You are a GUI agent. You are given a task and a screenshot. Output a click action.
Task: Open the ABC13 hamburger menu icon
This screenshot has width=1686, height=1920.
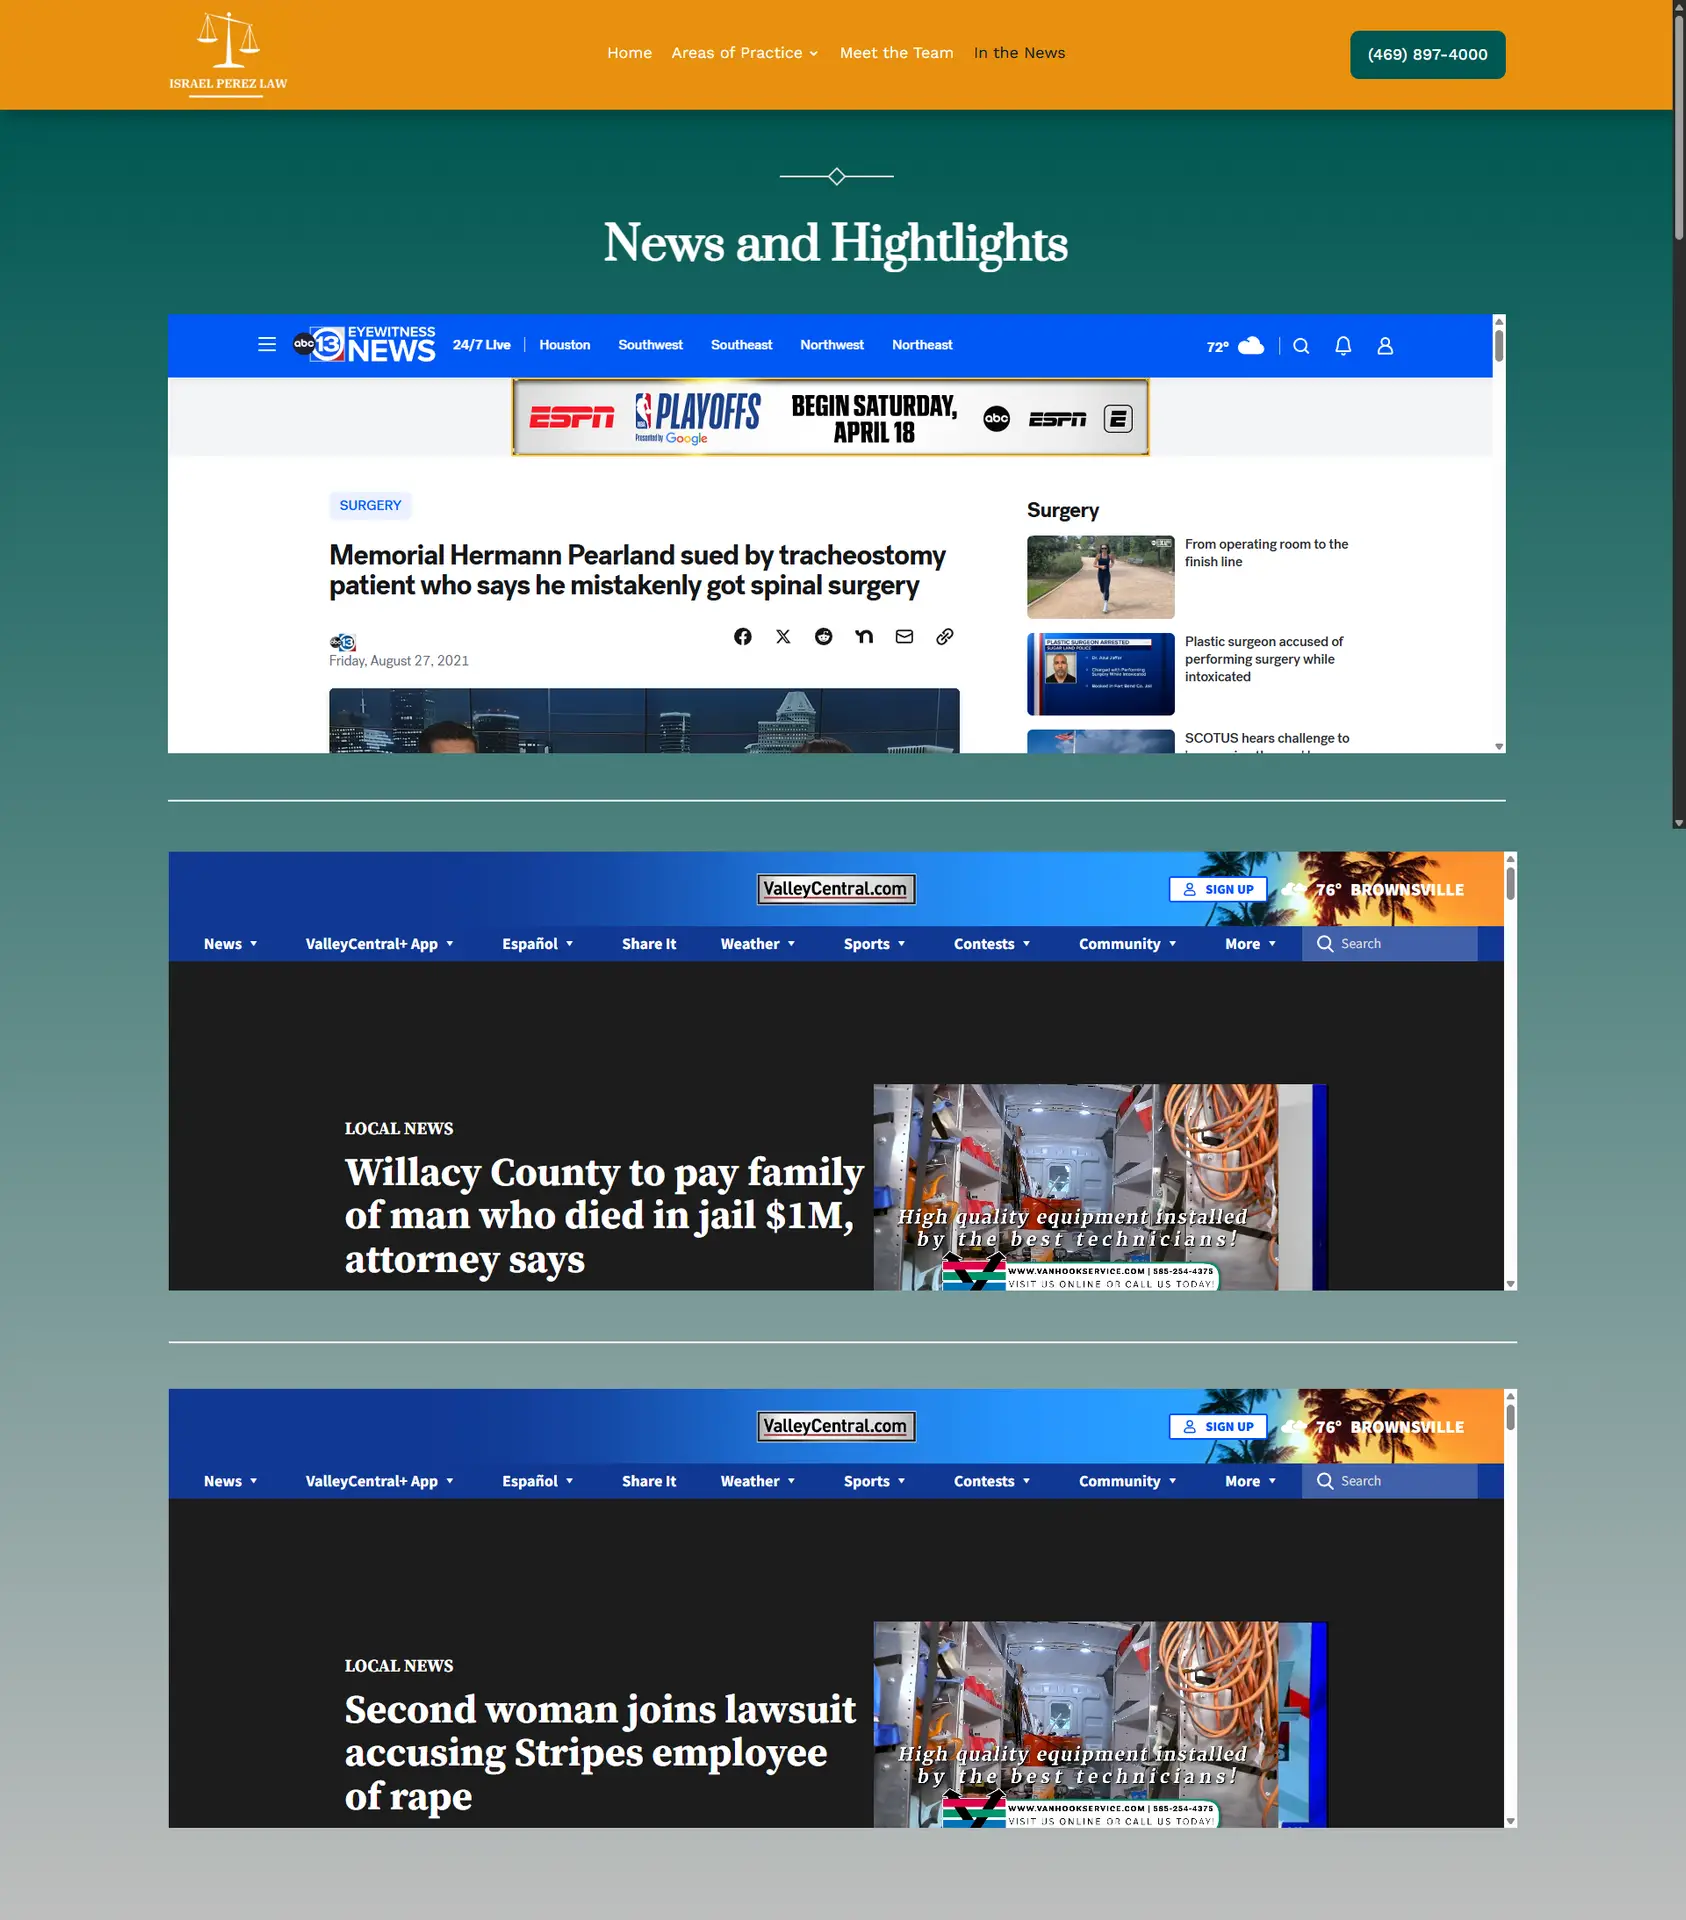tap(267, 345)
